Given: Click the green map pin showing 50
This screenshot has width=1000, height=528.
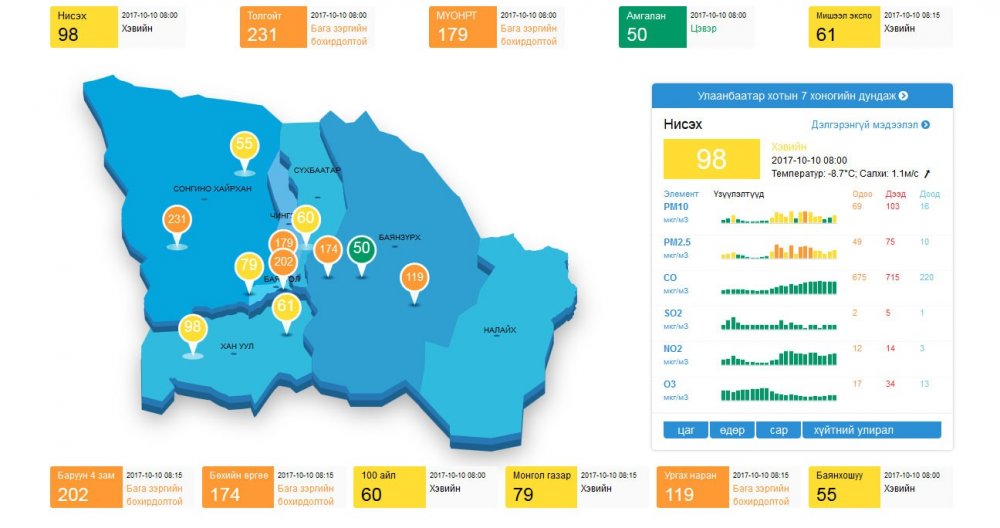Looking at the screenshot, I should (x=361, y=248).
